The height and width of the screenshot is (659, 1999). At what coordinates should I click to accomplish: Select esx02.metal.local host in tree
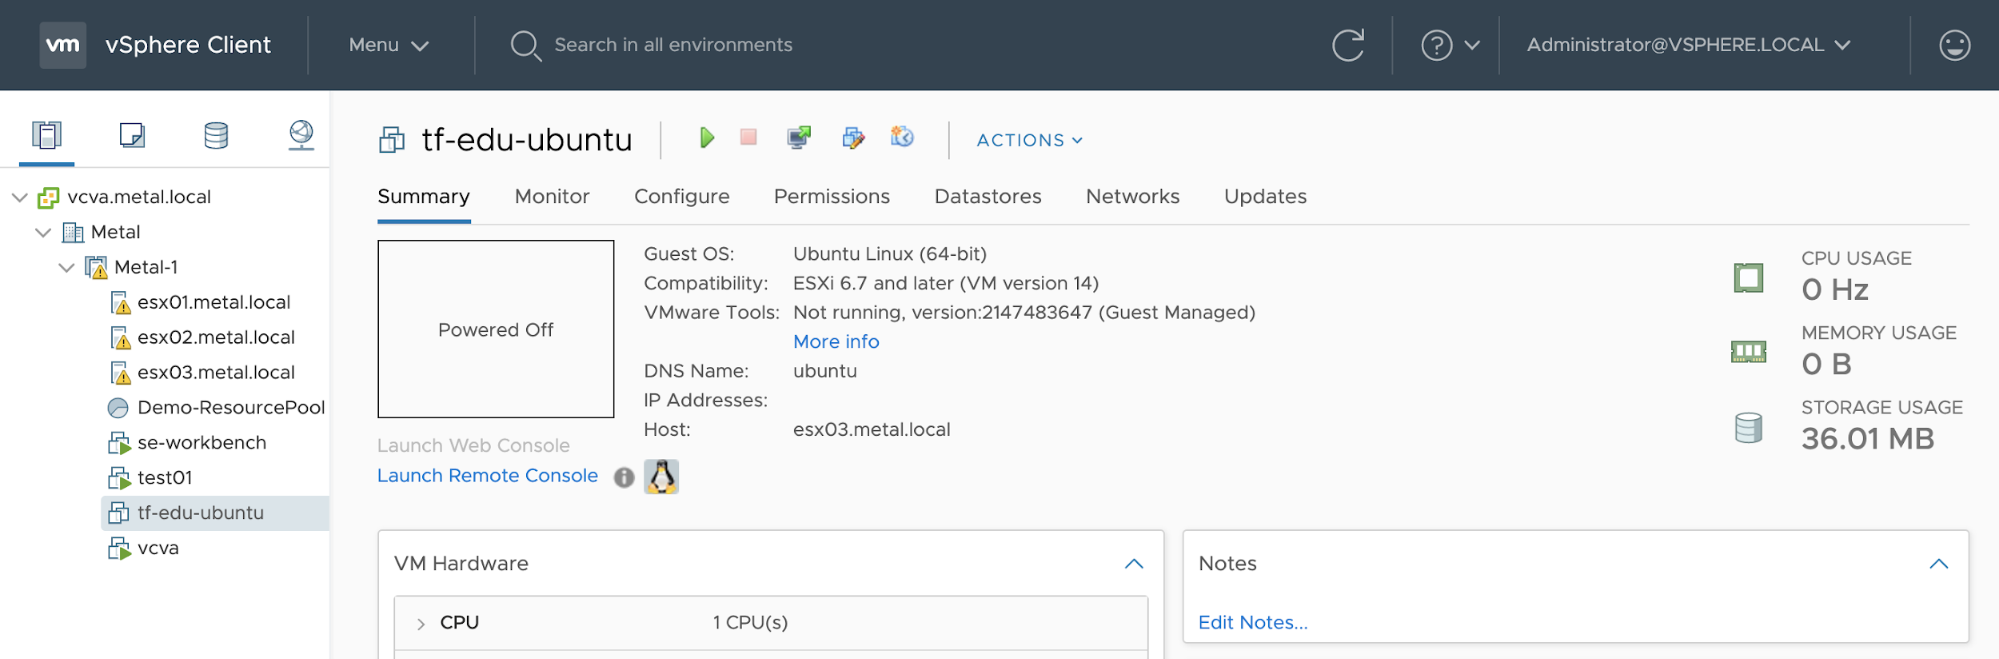click(x=216, y=337)
